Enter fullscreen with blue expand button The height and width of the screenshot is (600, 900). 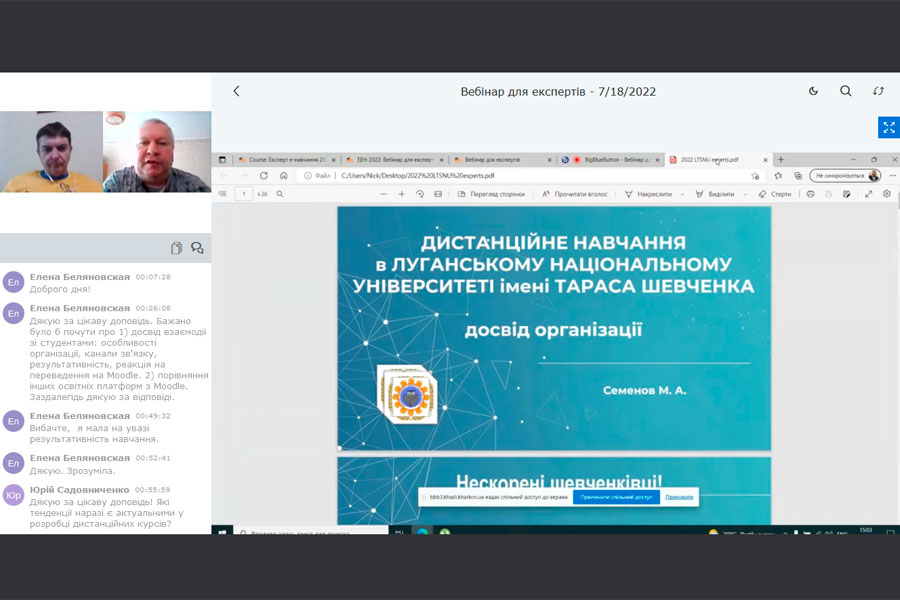click(888, 128)
